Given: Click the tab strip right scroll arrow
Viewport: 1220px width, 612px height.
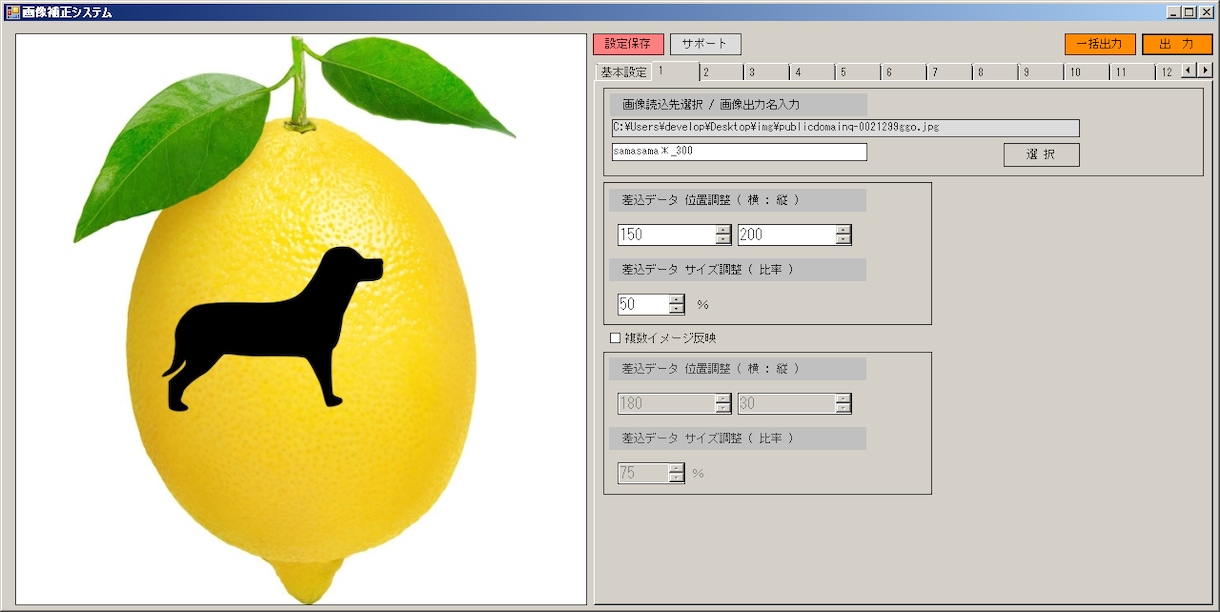Looking at the screenshot, I should (x=1205, y=70).
